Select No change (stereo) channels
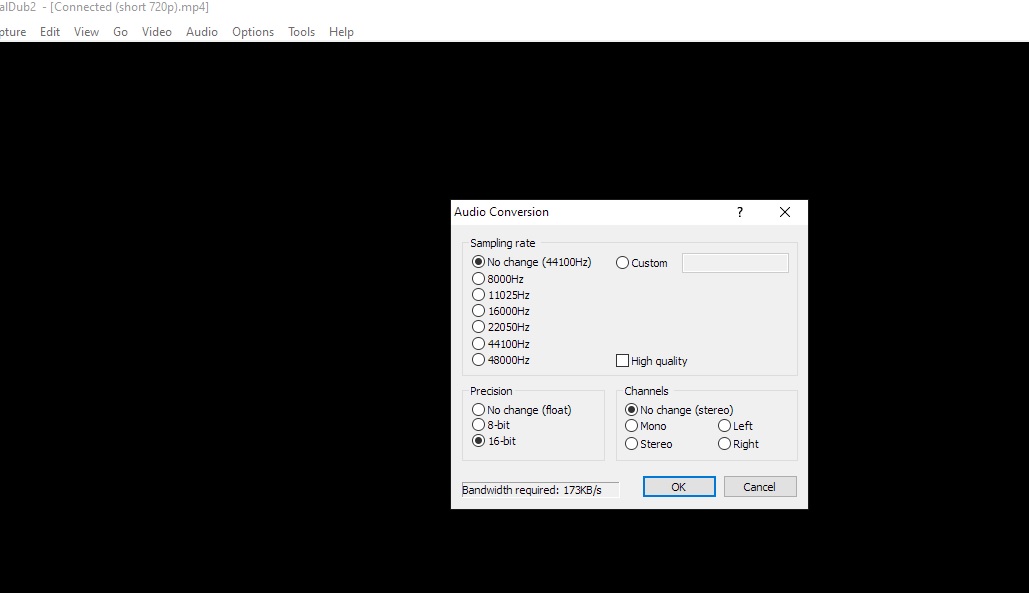 pos(679,410)
